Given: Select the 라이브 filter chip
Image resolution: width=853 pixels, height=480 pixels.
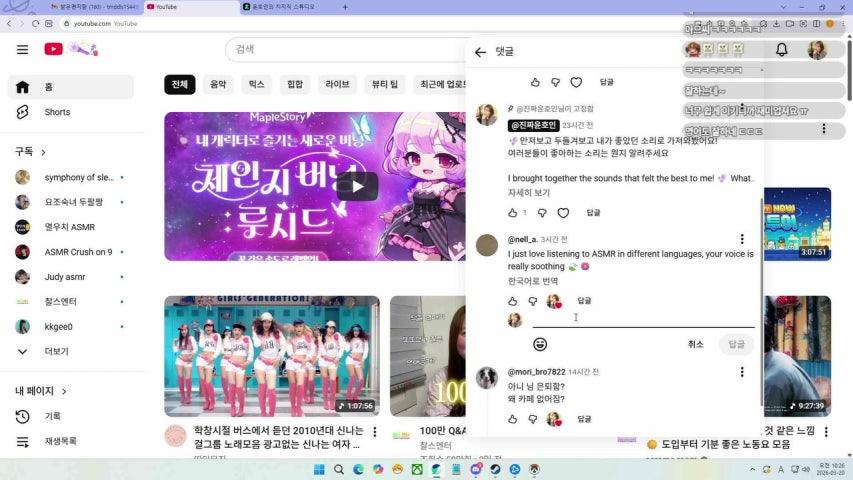Looking at the screenshot, I should (x=337, y=85).
